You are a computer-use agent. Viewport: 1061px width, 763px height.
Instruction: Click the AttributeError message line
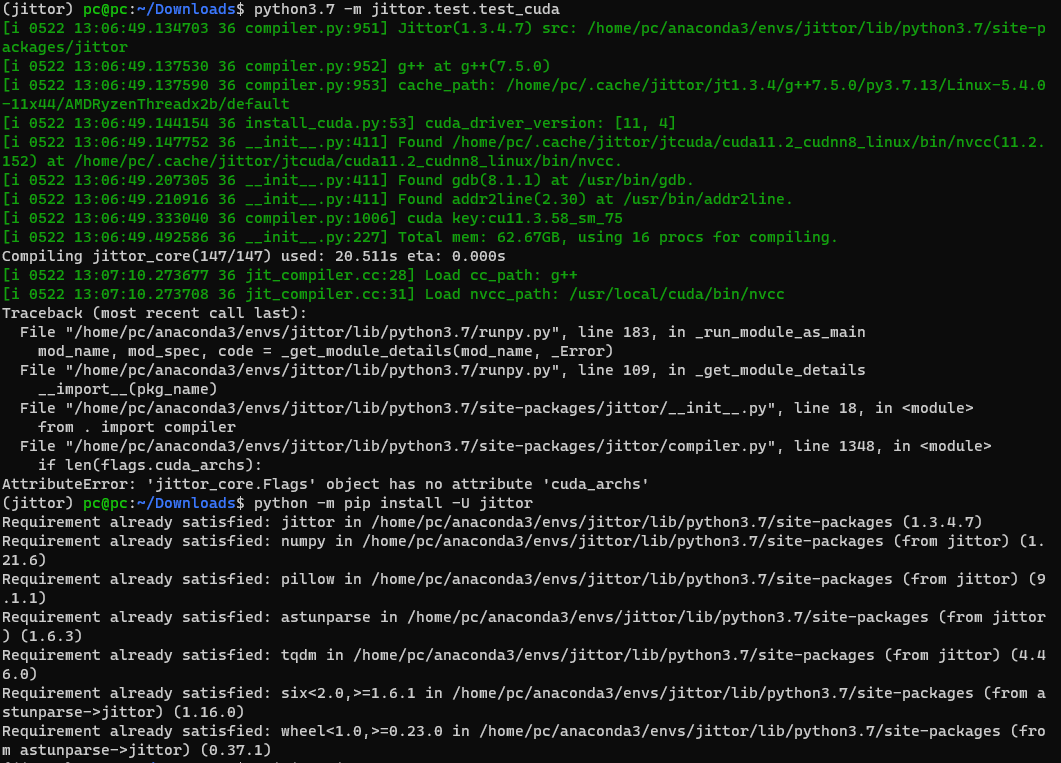point(325,484)
